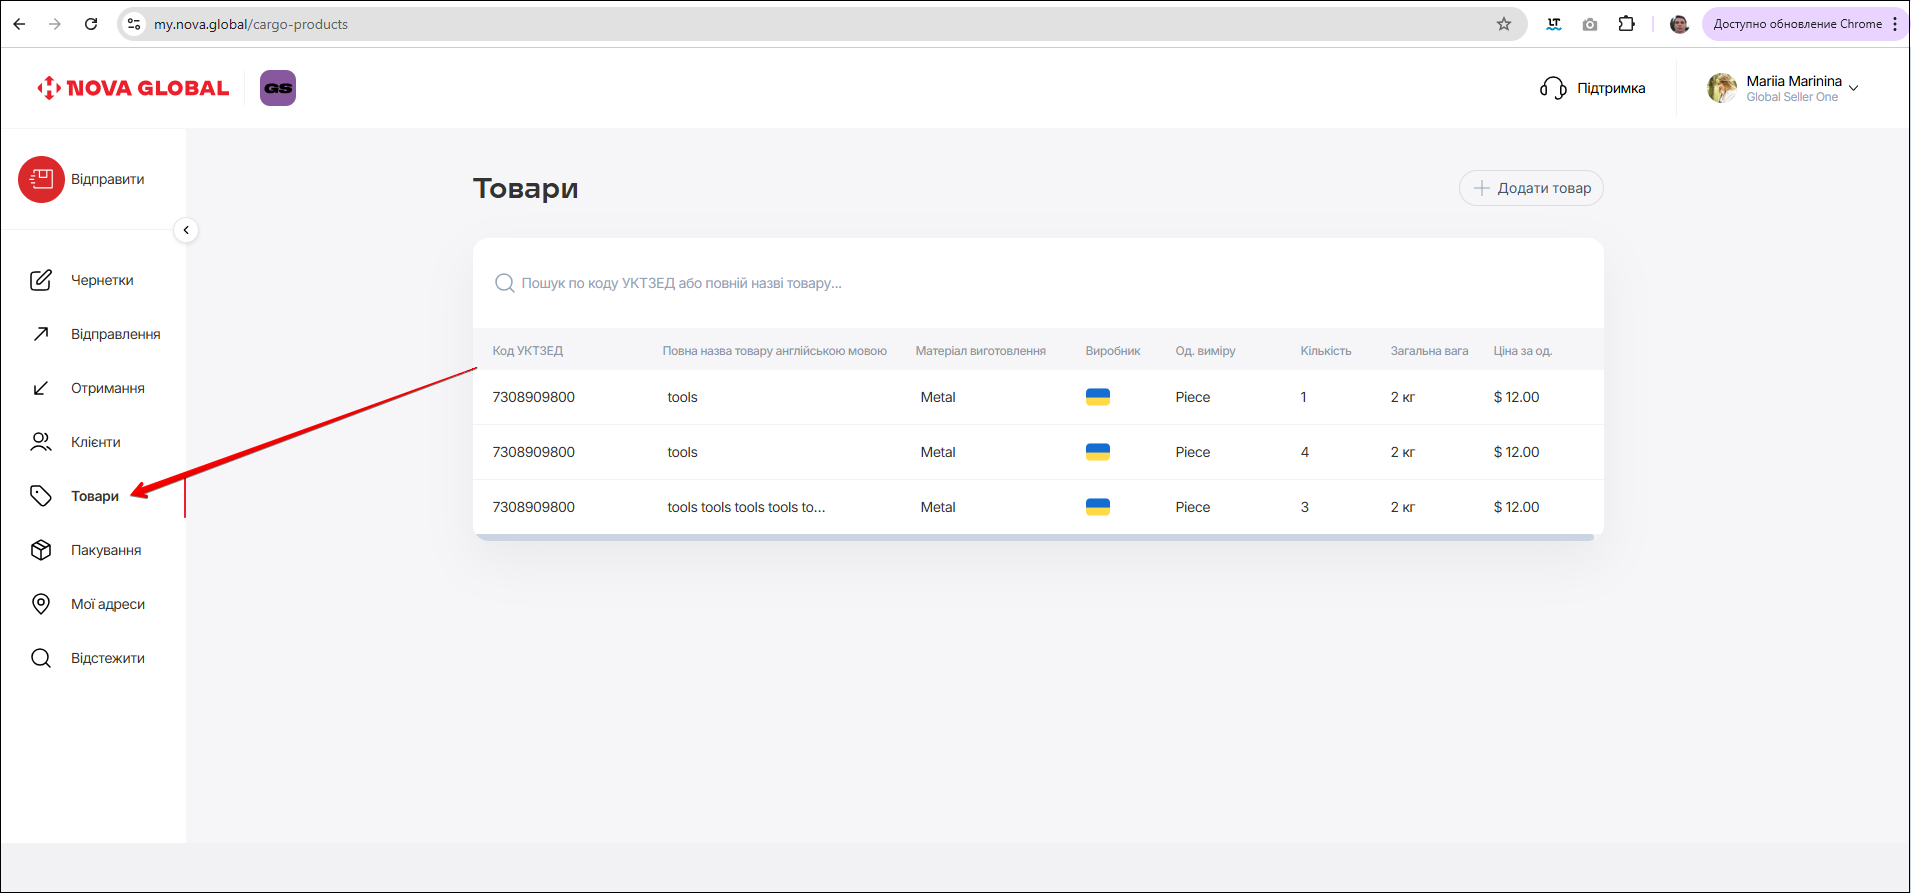Click the purple GS badge icon
This screenshot has width=1911, height=893.
coord(278,88)
